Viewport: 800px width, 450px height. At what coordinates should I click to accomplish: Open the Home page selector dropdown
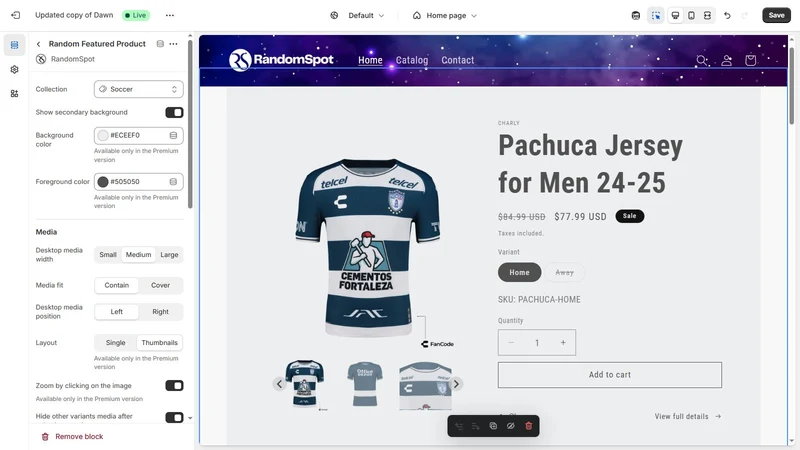coord(444,15)
